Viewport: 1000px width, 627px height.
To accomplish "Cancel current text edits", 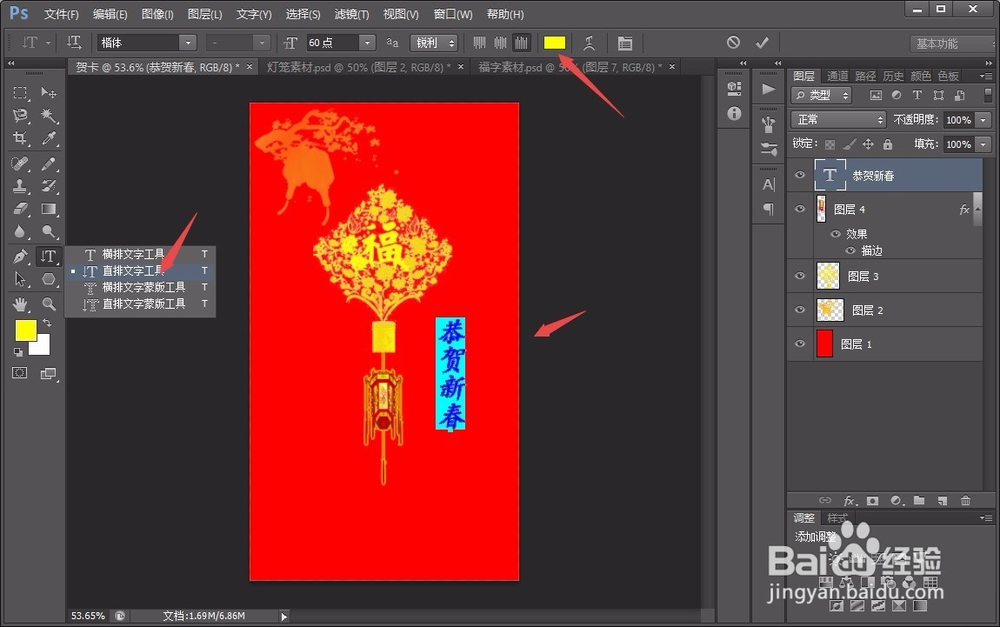I will (733, 42).
